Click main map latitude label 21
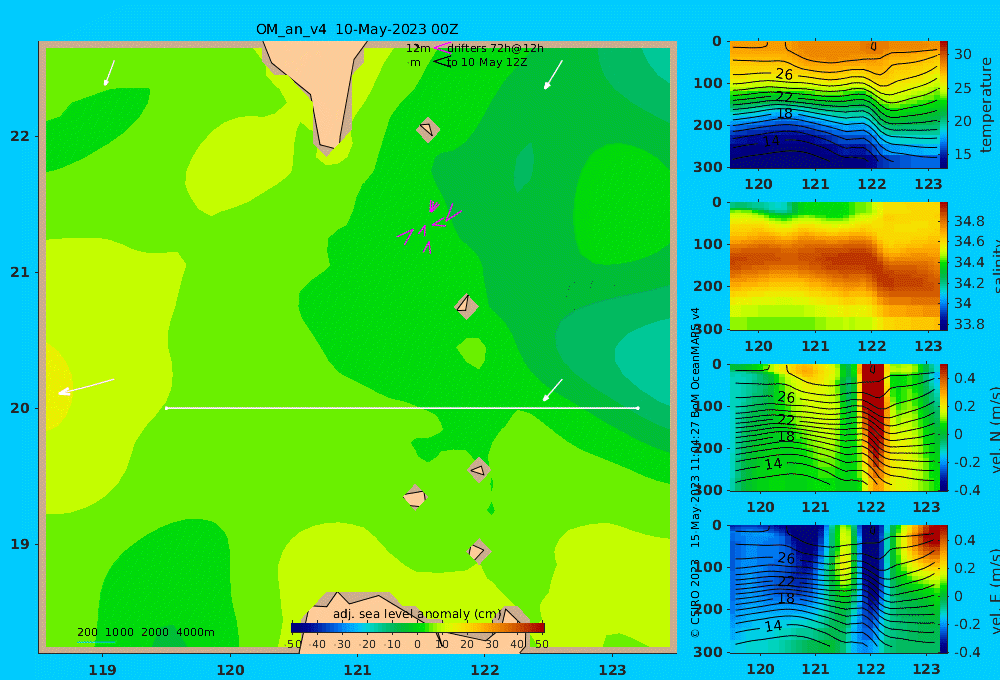The height and width of the screenshot is (680, 1000). coord(20,272)
